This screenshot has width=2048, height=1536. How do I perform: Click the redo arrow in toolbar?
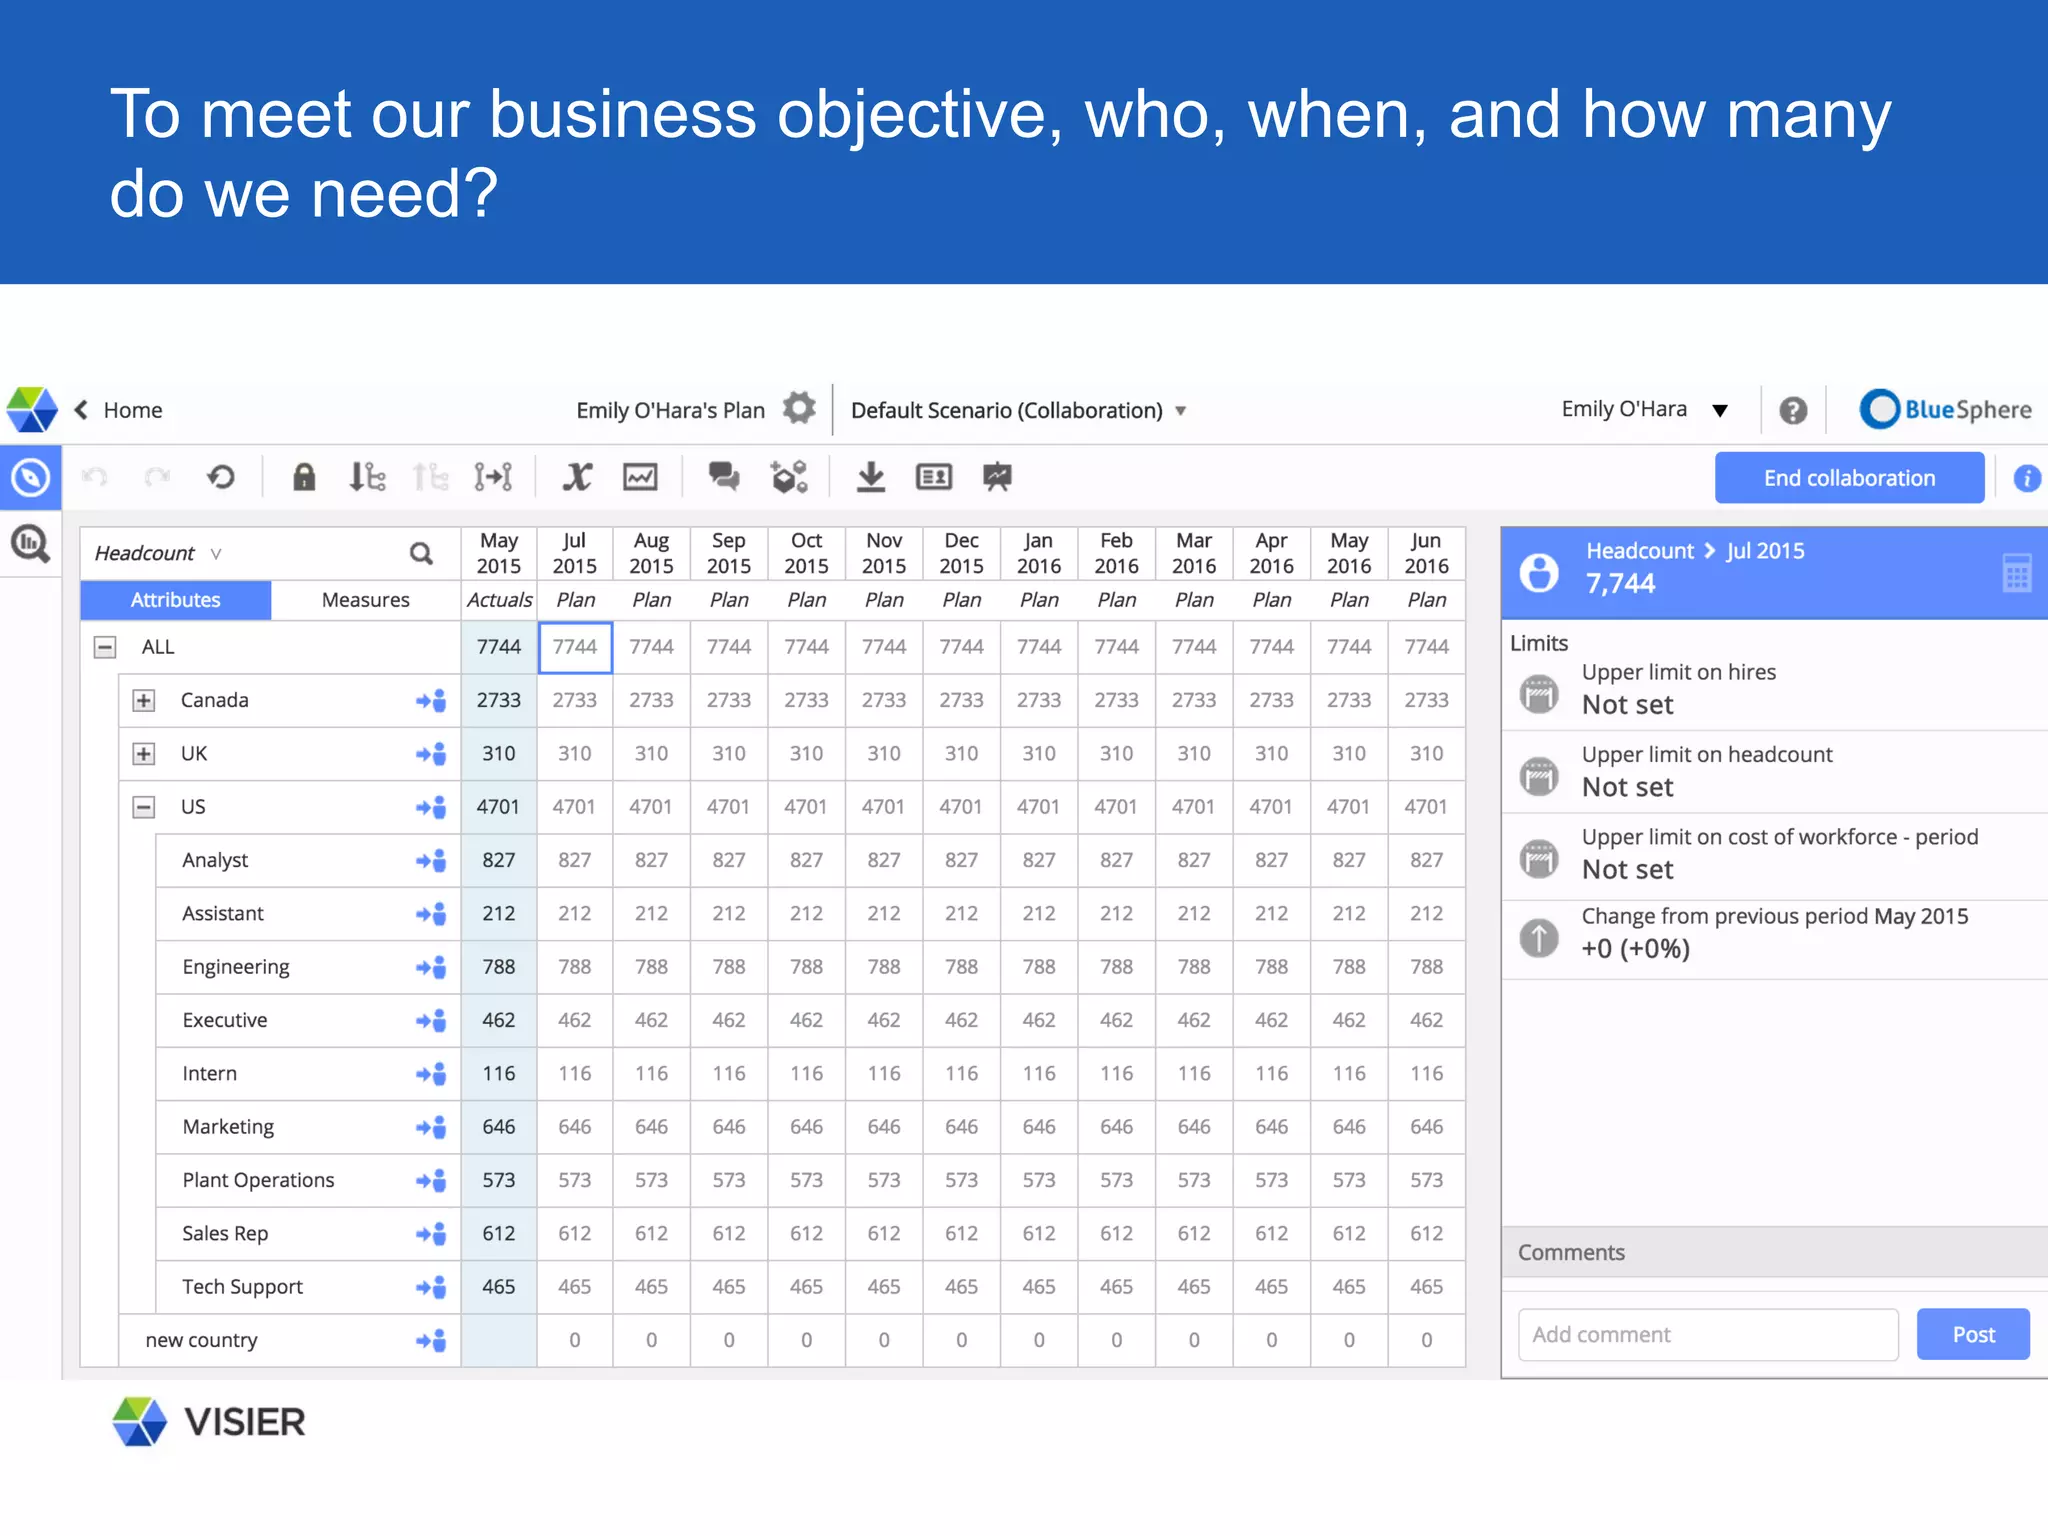click(158, 477)
